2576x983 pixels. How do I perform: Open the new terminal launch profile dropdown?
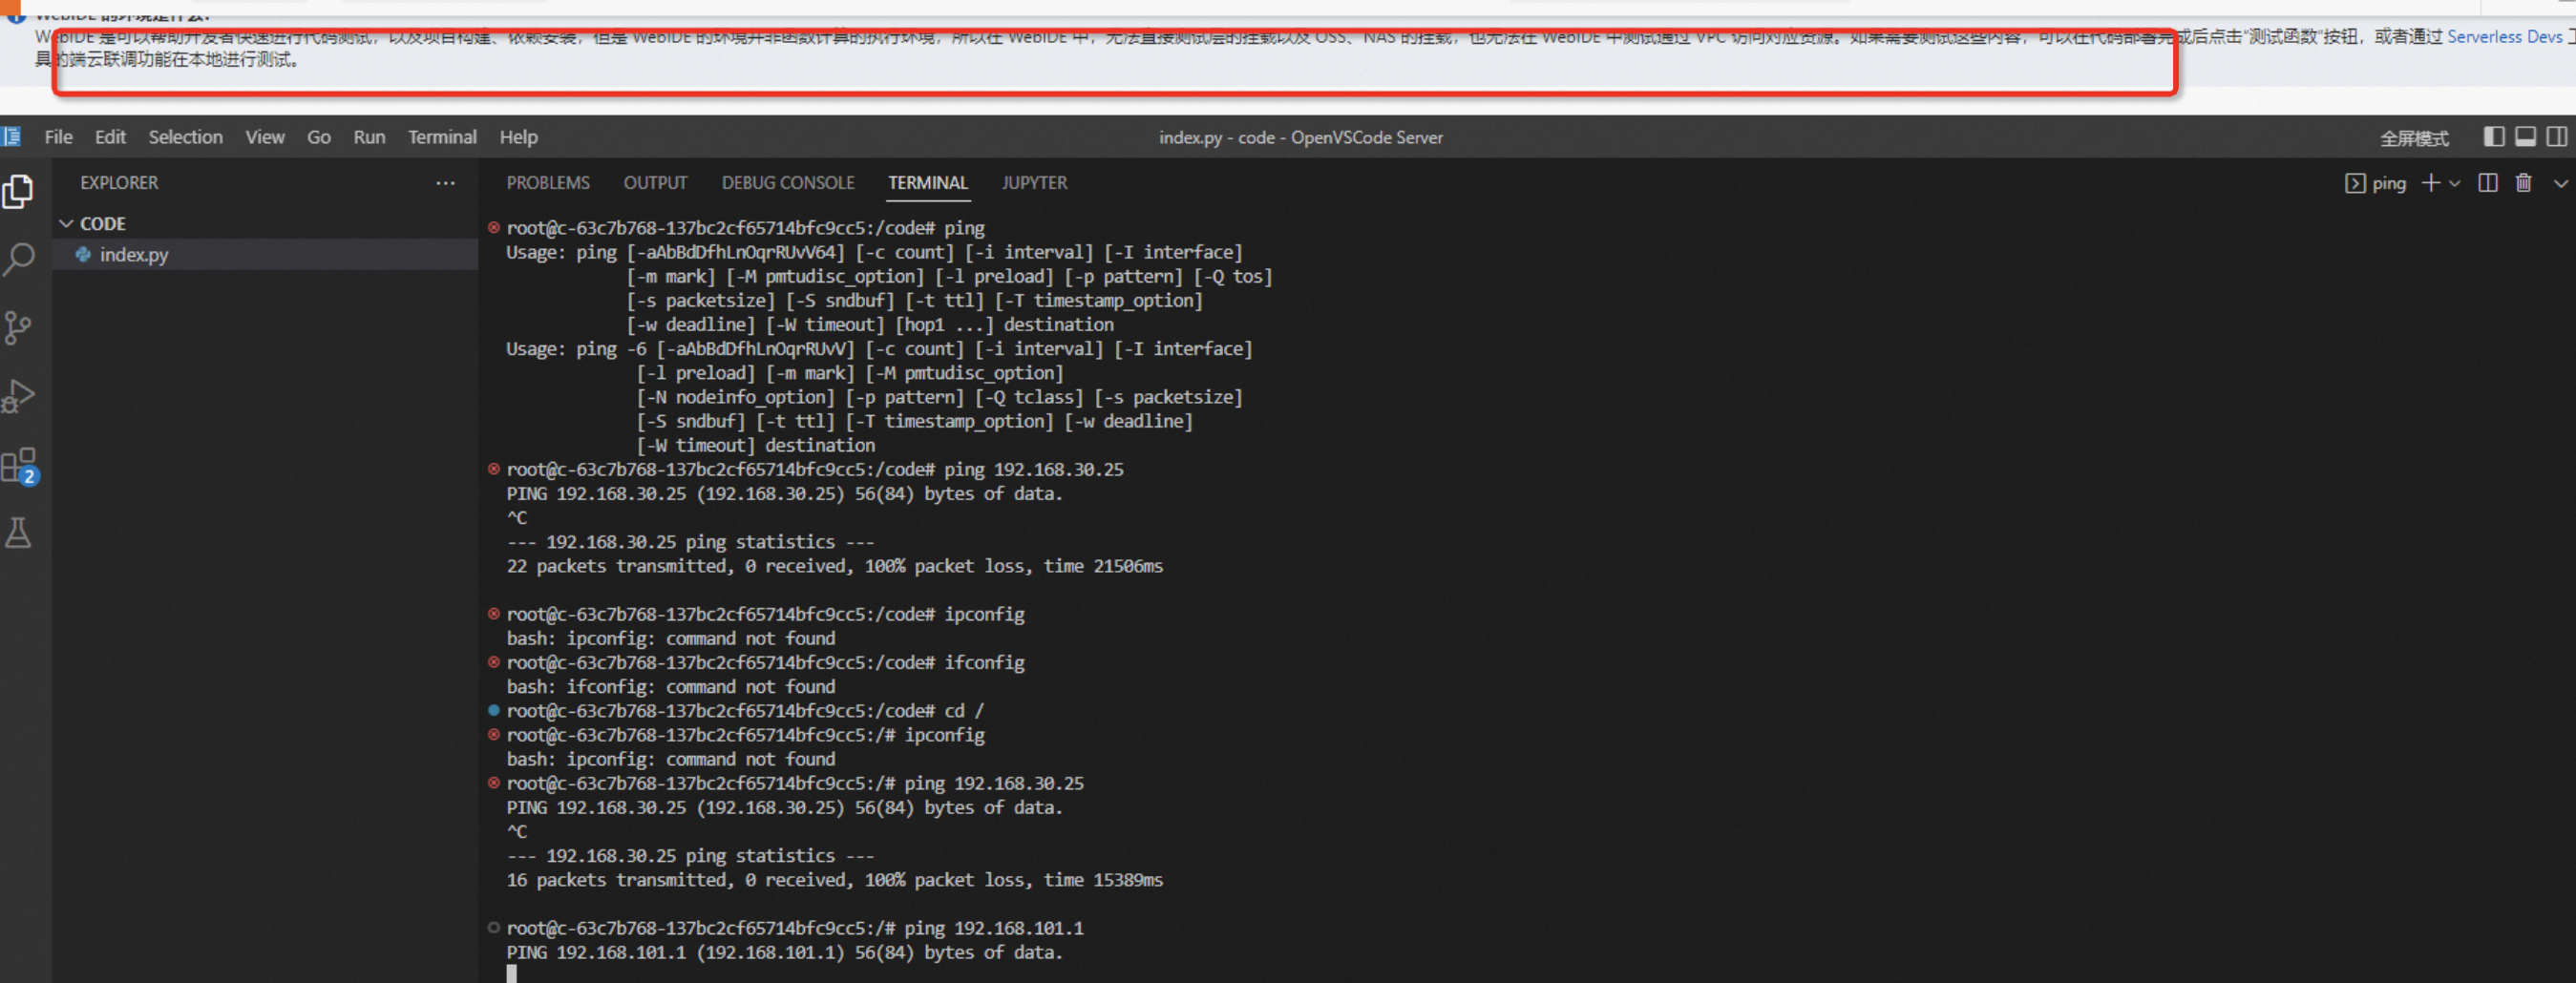(x=2454, y=184)
